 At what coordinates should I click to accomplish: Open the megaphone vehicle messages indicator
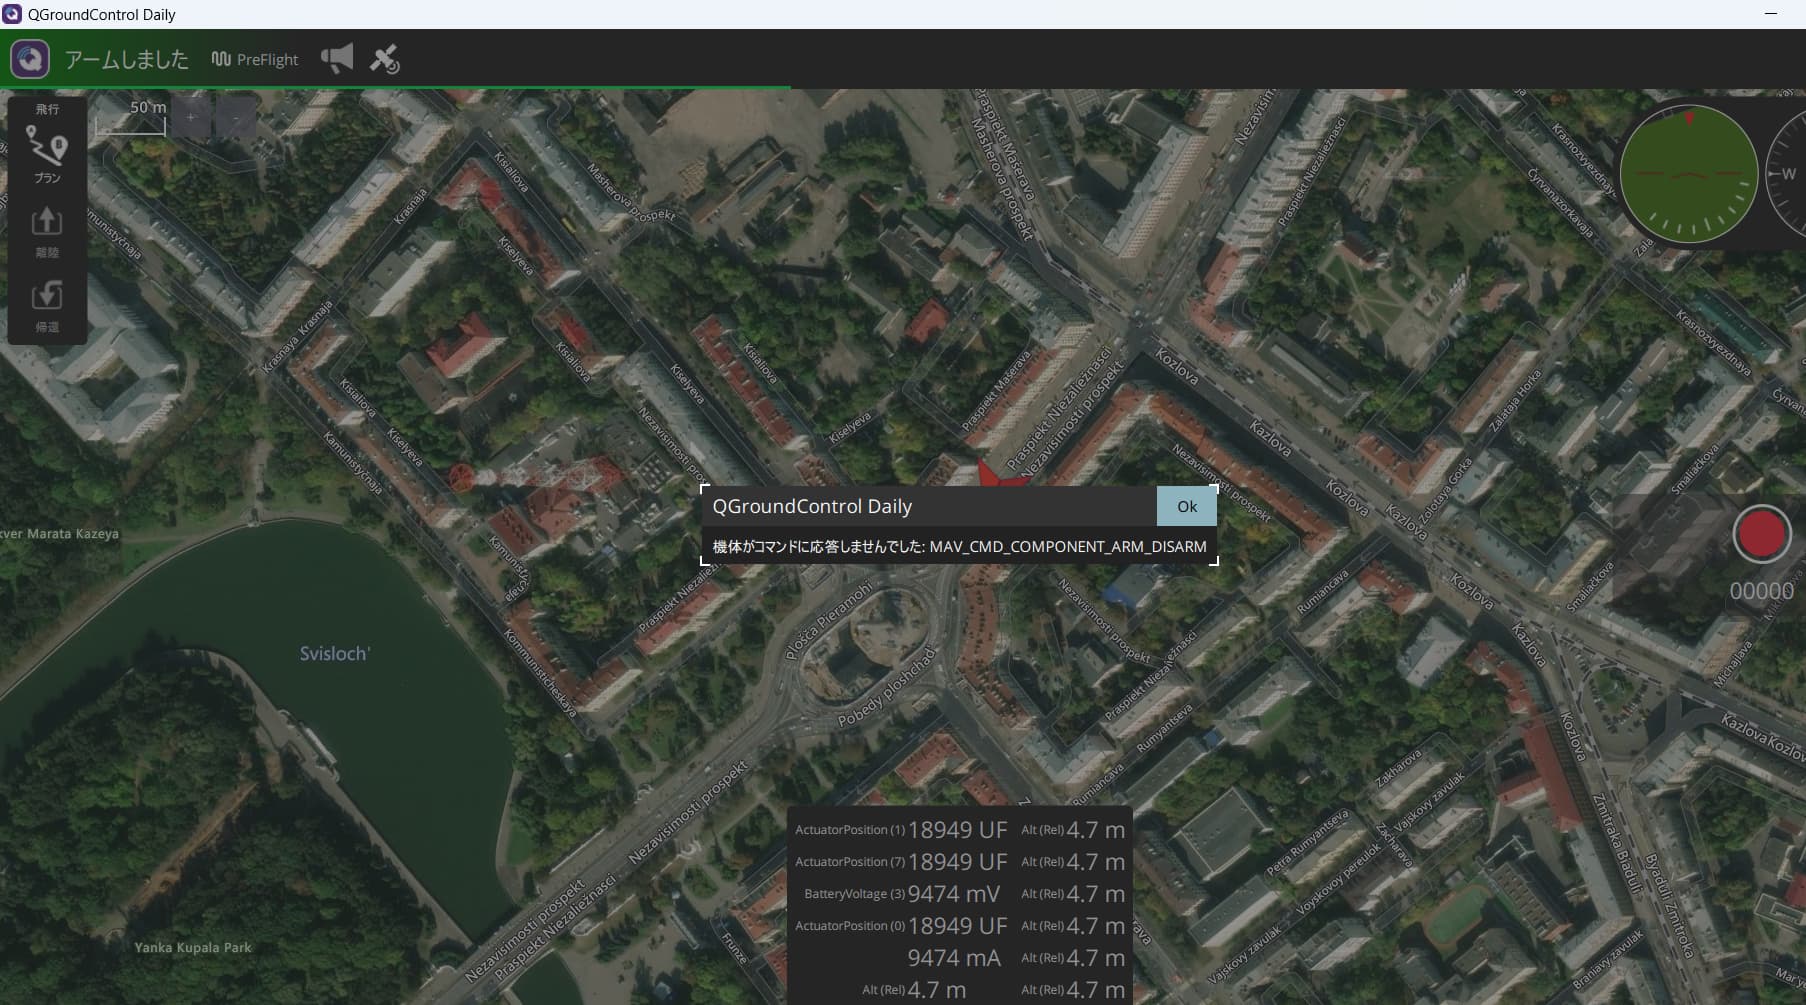click(x=337, y=58)
